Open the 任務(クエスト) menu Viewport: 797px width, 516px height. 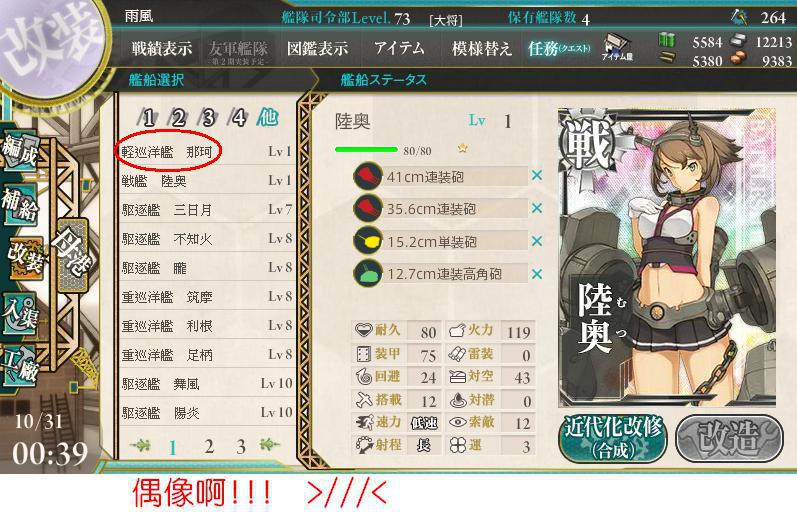click(559, 49)
